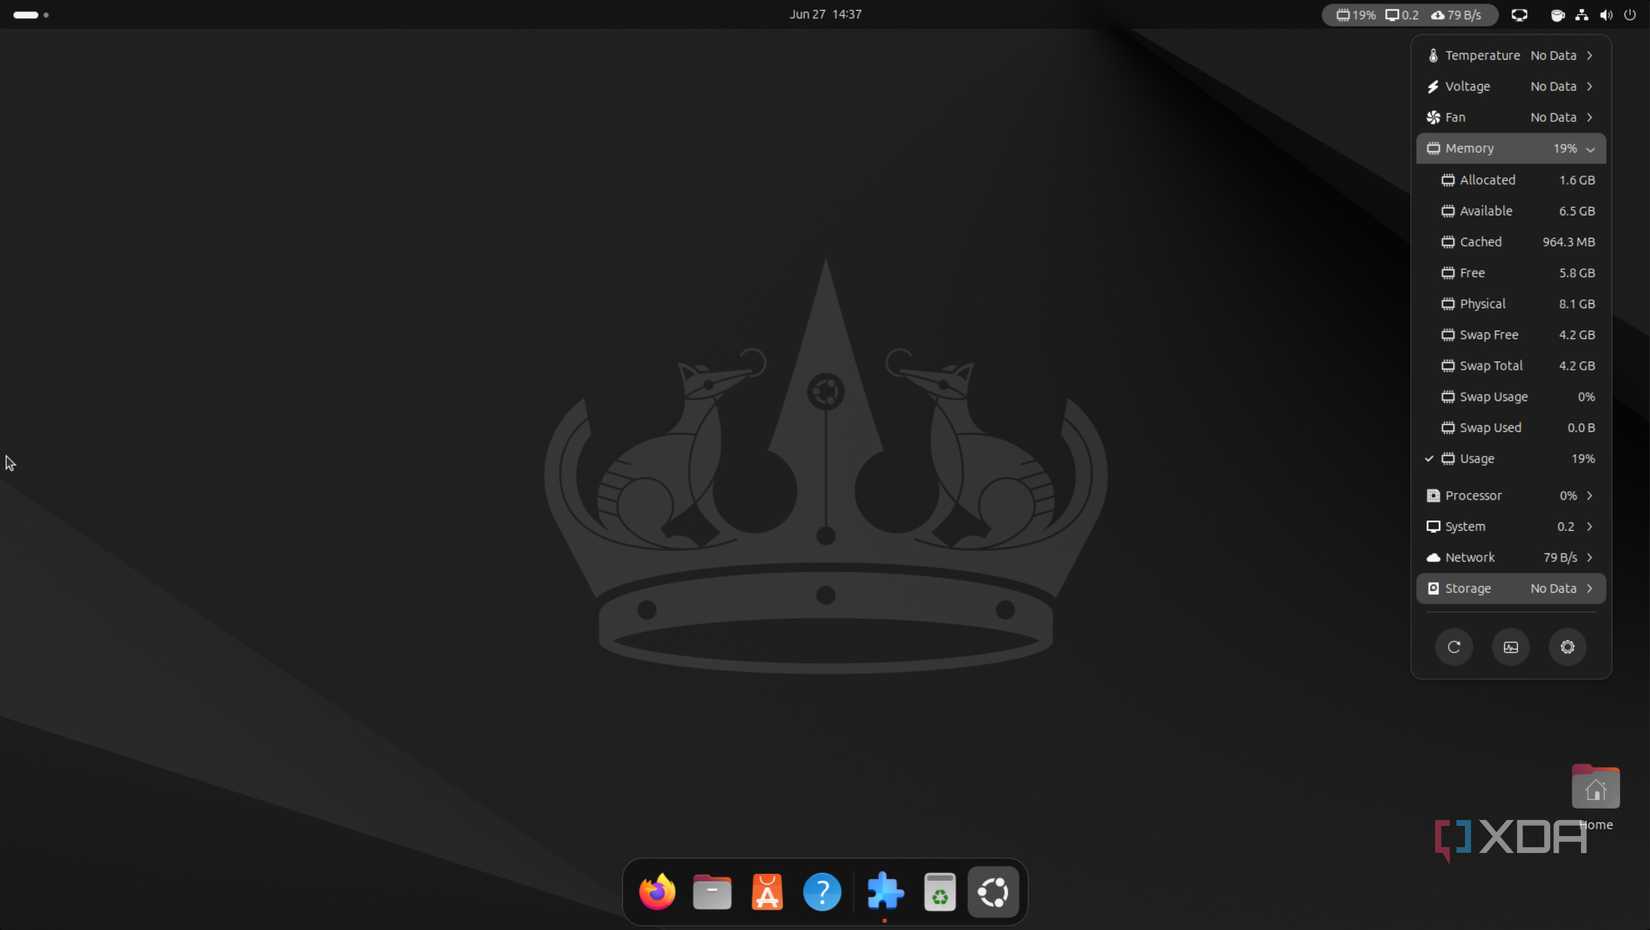Expand the Temperature sensor group
Screen dimensions: 1650x930
(x=1511, y=56)
